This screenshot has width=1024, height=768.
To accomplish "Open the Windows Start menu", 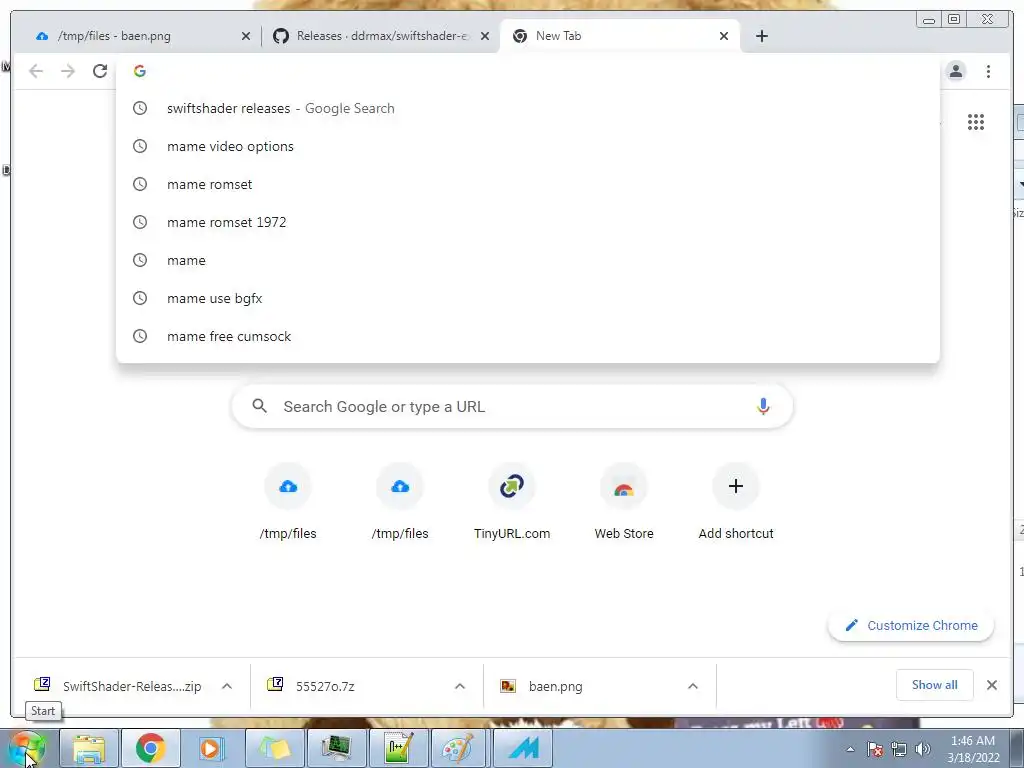I will click(27, 748).
